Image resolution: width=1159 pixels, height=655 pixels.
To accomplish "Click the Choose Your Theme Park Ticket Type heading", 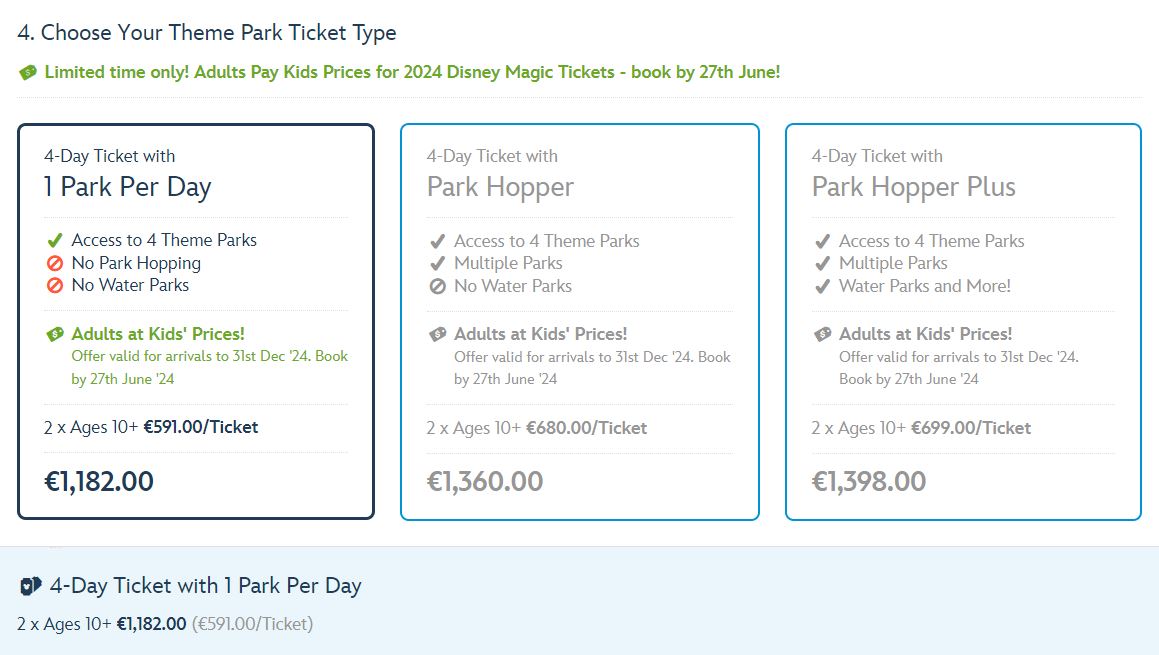I will 207,33.
